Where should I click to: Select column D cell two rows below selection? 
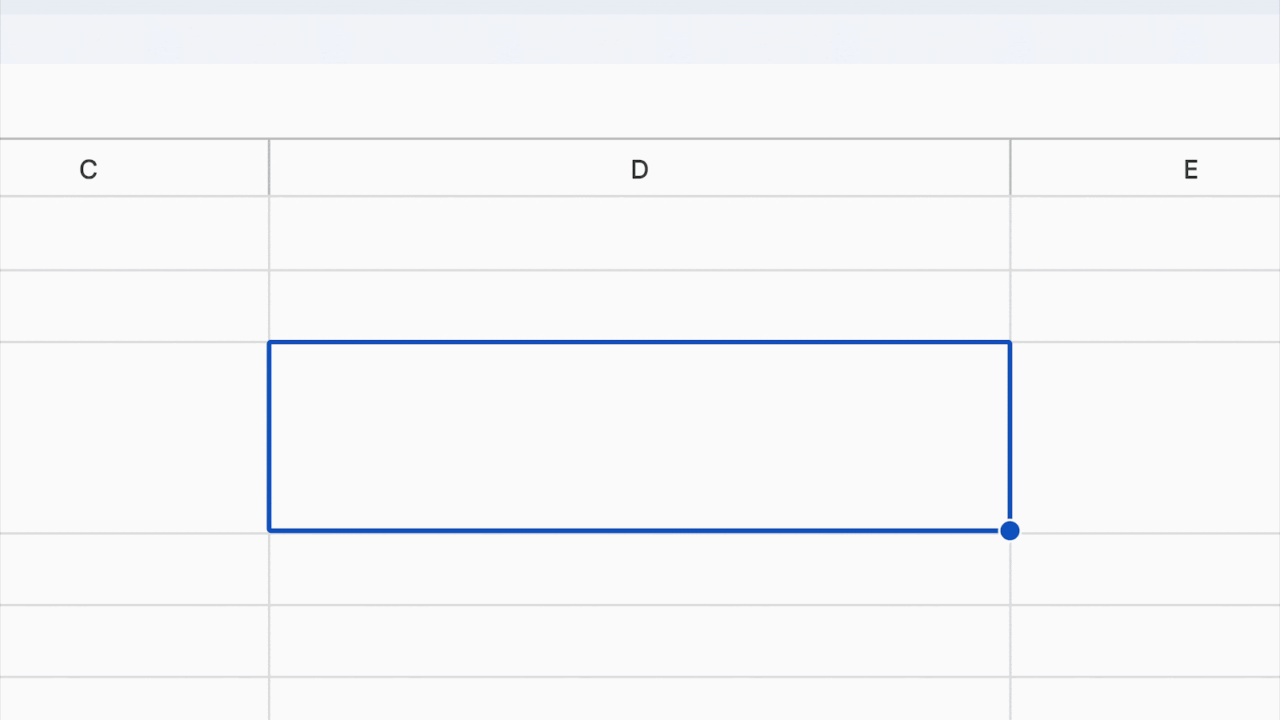click(x=640, y=641)
